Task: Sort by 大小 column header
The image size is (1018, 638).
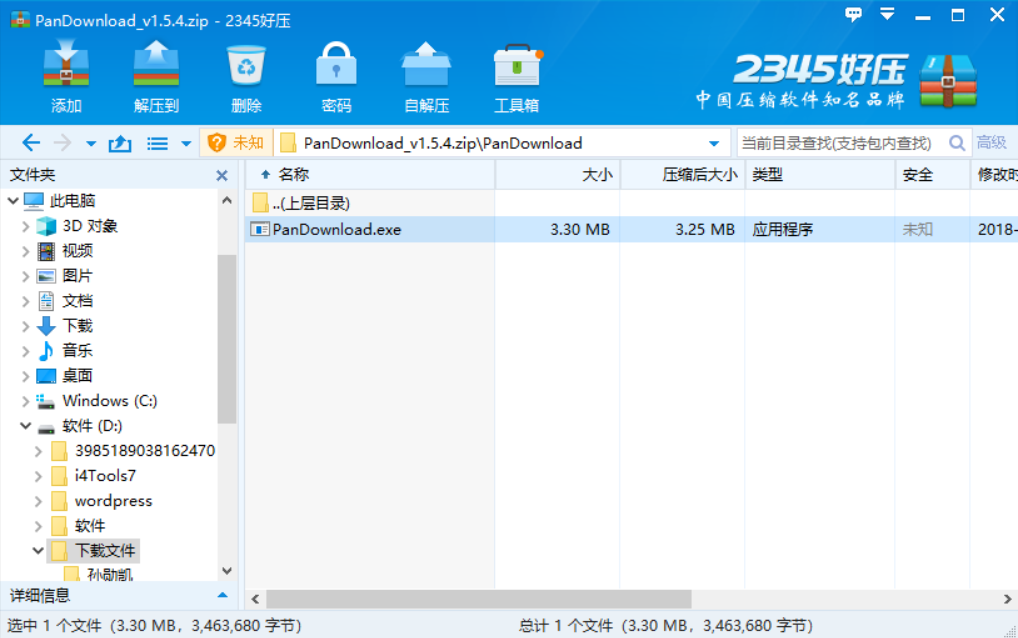Action: coord(558,175)
